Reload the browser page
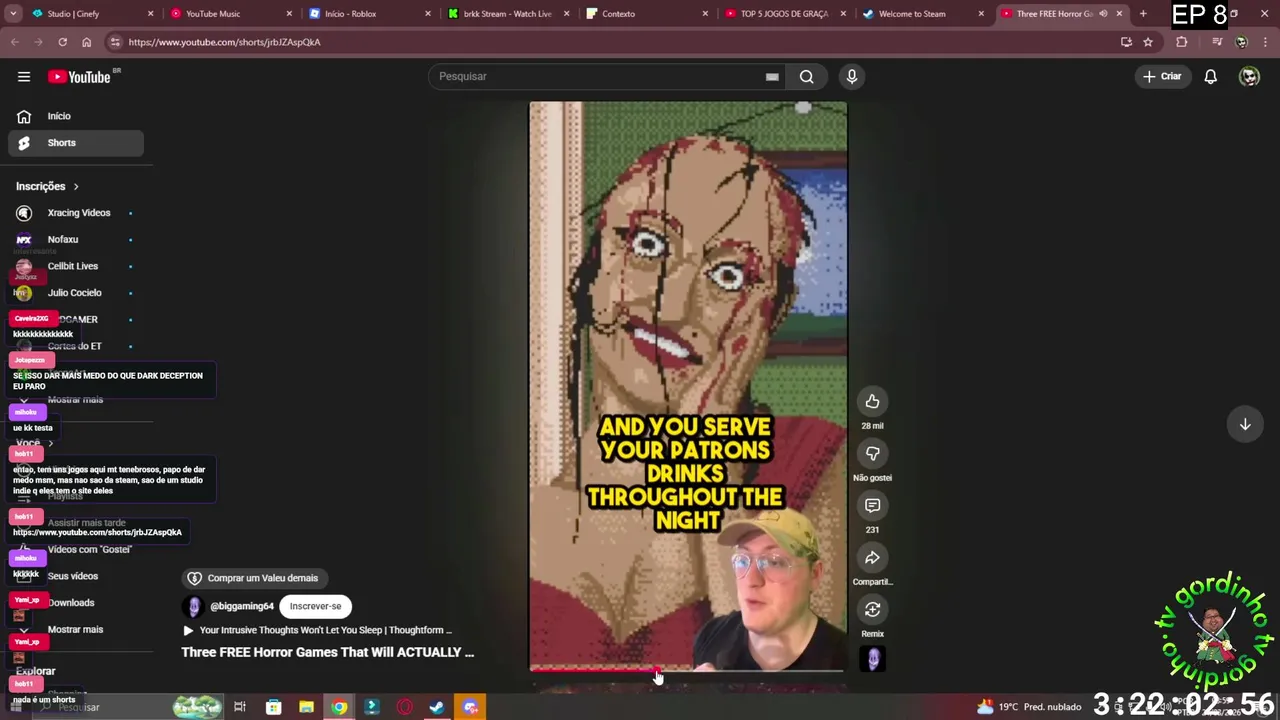Image resolution: width=1280 pixels, height=720 pixels. click(x=62, y=42)
